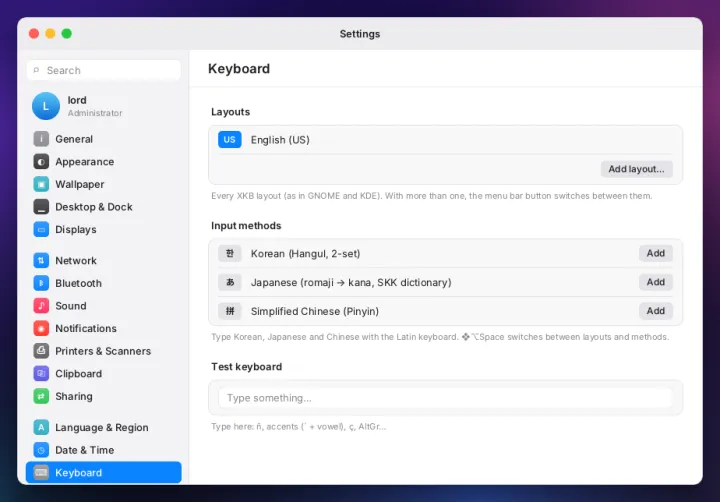Show Notifications settings
720x502 pixels.
104,328
